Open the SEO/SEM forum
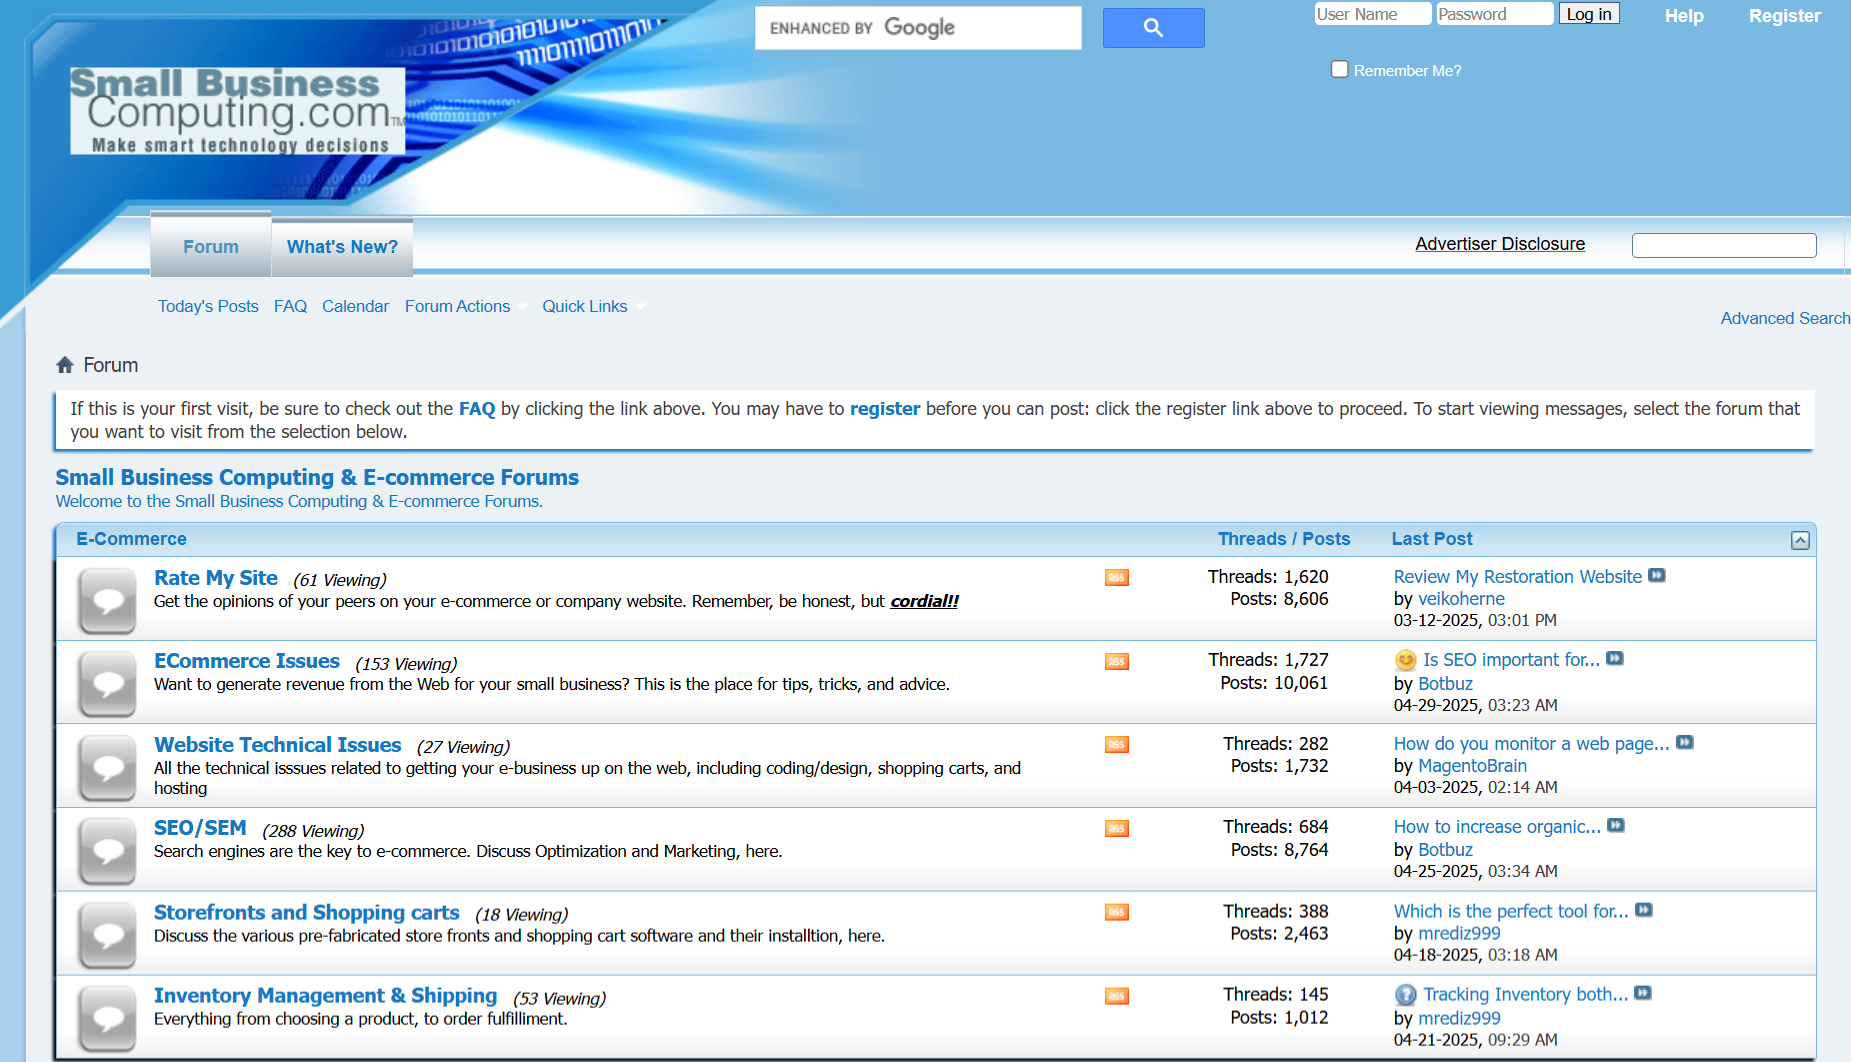 point(200,828)
